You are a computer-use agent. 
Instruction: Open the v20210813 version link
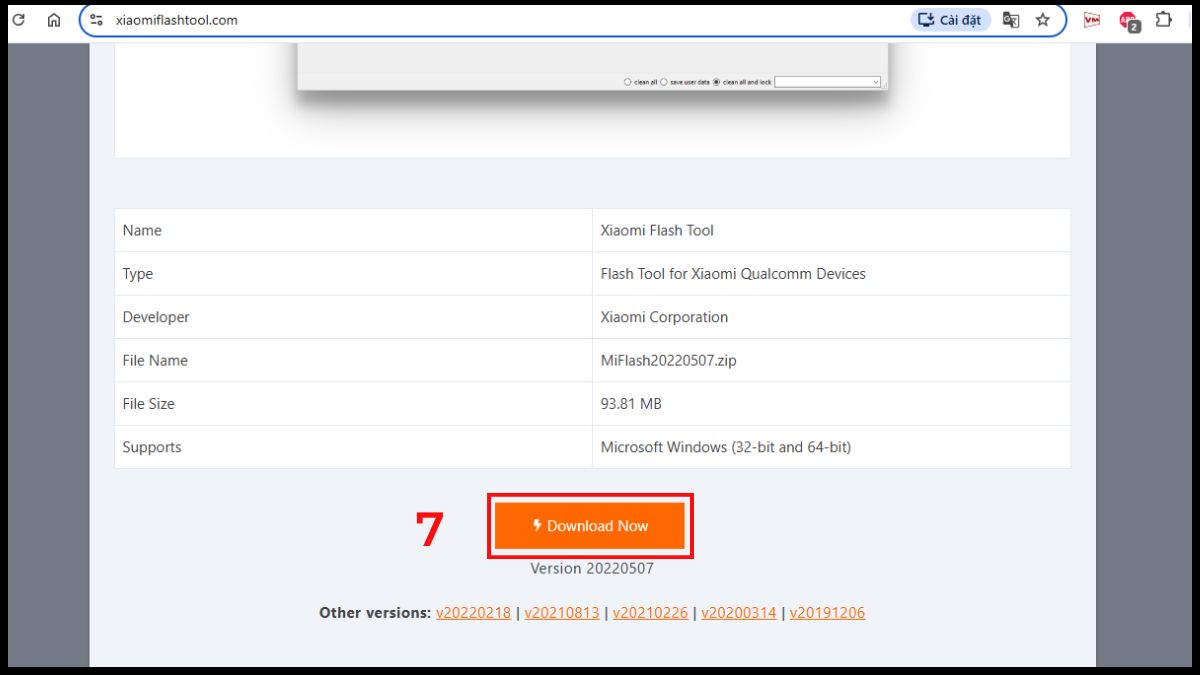point(562,612)
